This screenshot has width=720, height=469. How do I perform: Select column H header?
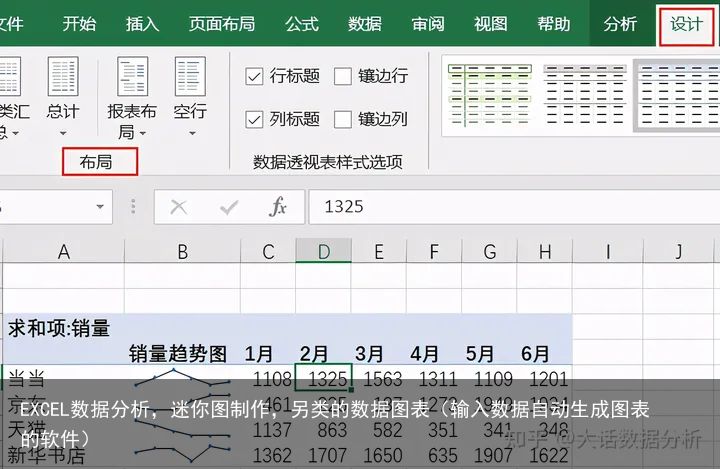(545, 252)
